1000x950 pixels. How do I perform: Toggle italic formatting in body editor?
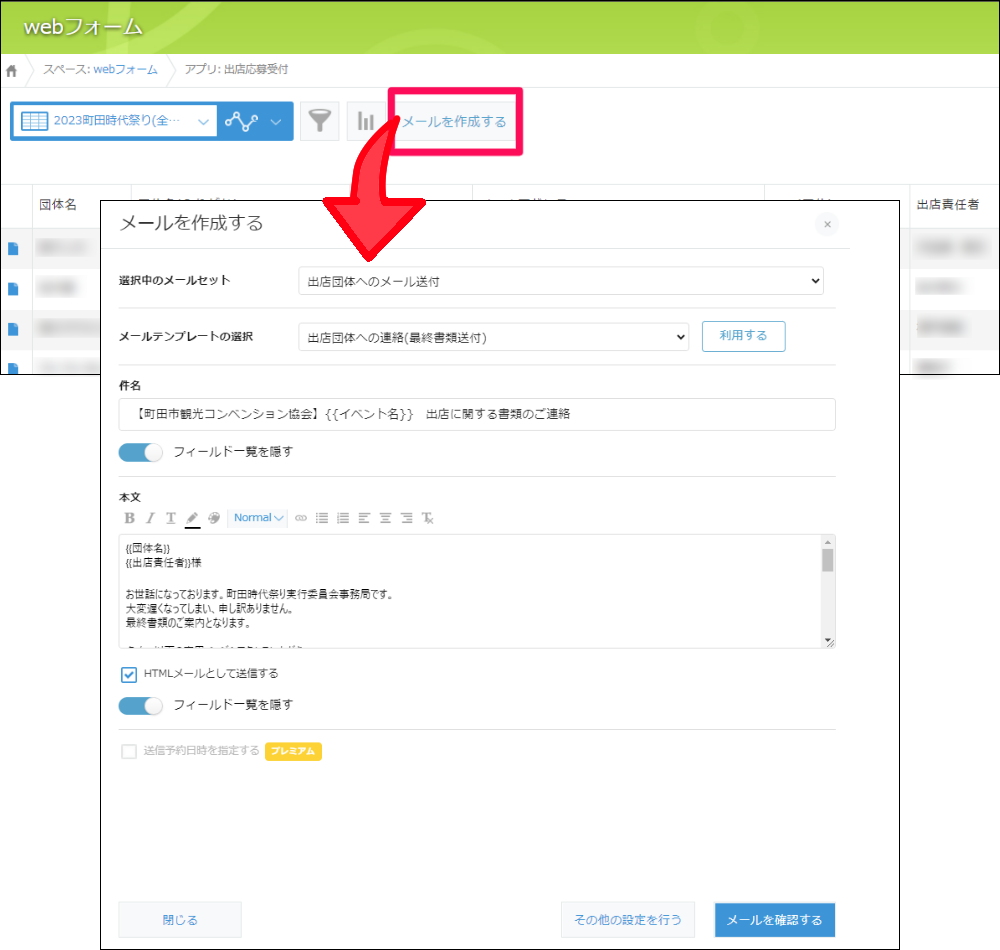151,518
